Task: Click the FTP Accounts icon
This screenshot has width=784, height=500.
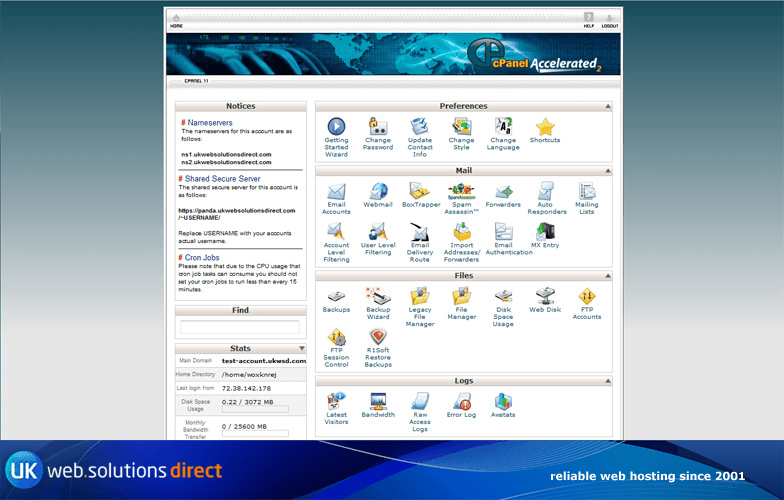Action: click(x=586, y=297)
